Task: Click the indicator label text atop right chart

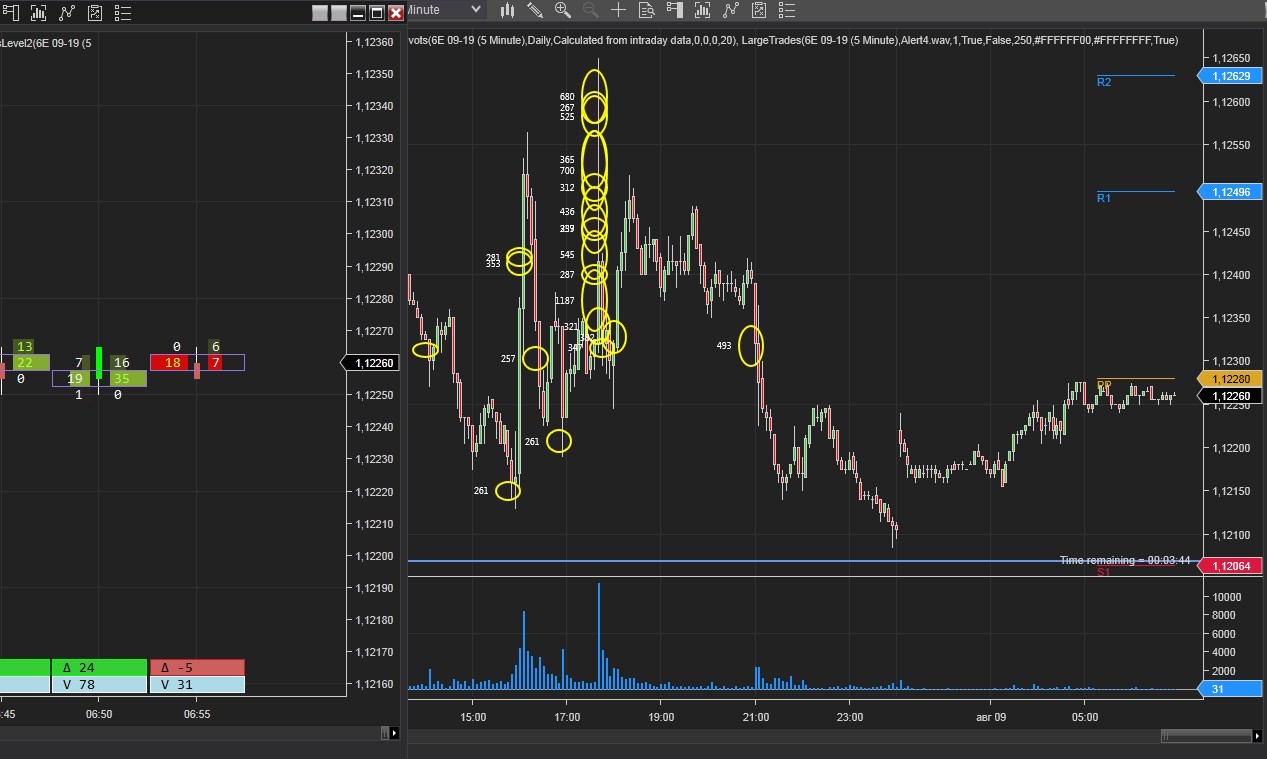Action: tap(793, 40)
